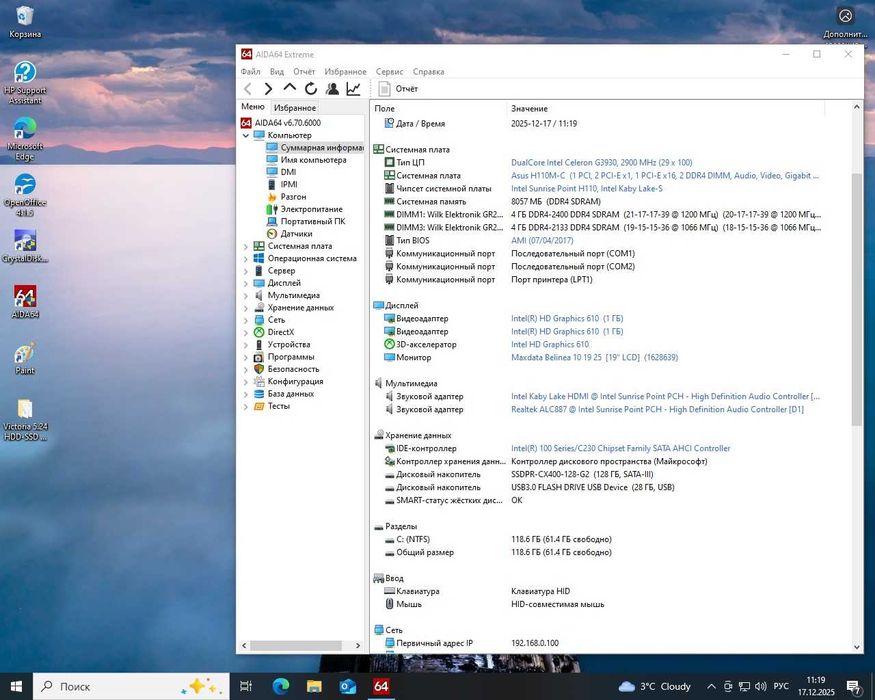The height and width of the screenshot is (700, 875).
Task: Open the CrystalDisk desktop shortcut
Action: pyautogui.click(x=25, y=246)
